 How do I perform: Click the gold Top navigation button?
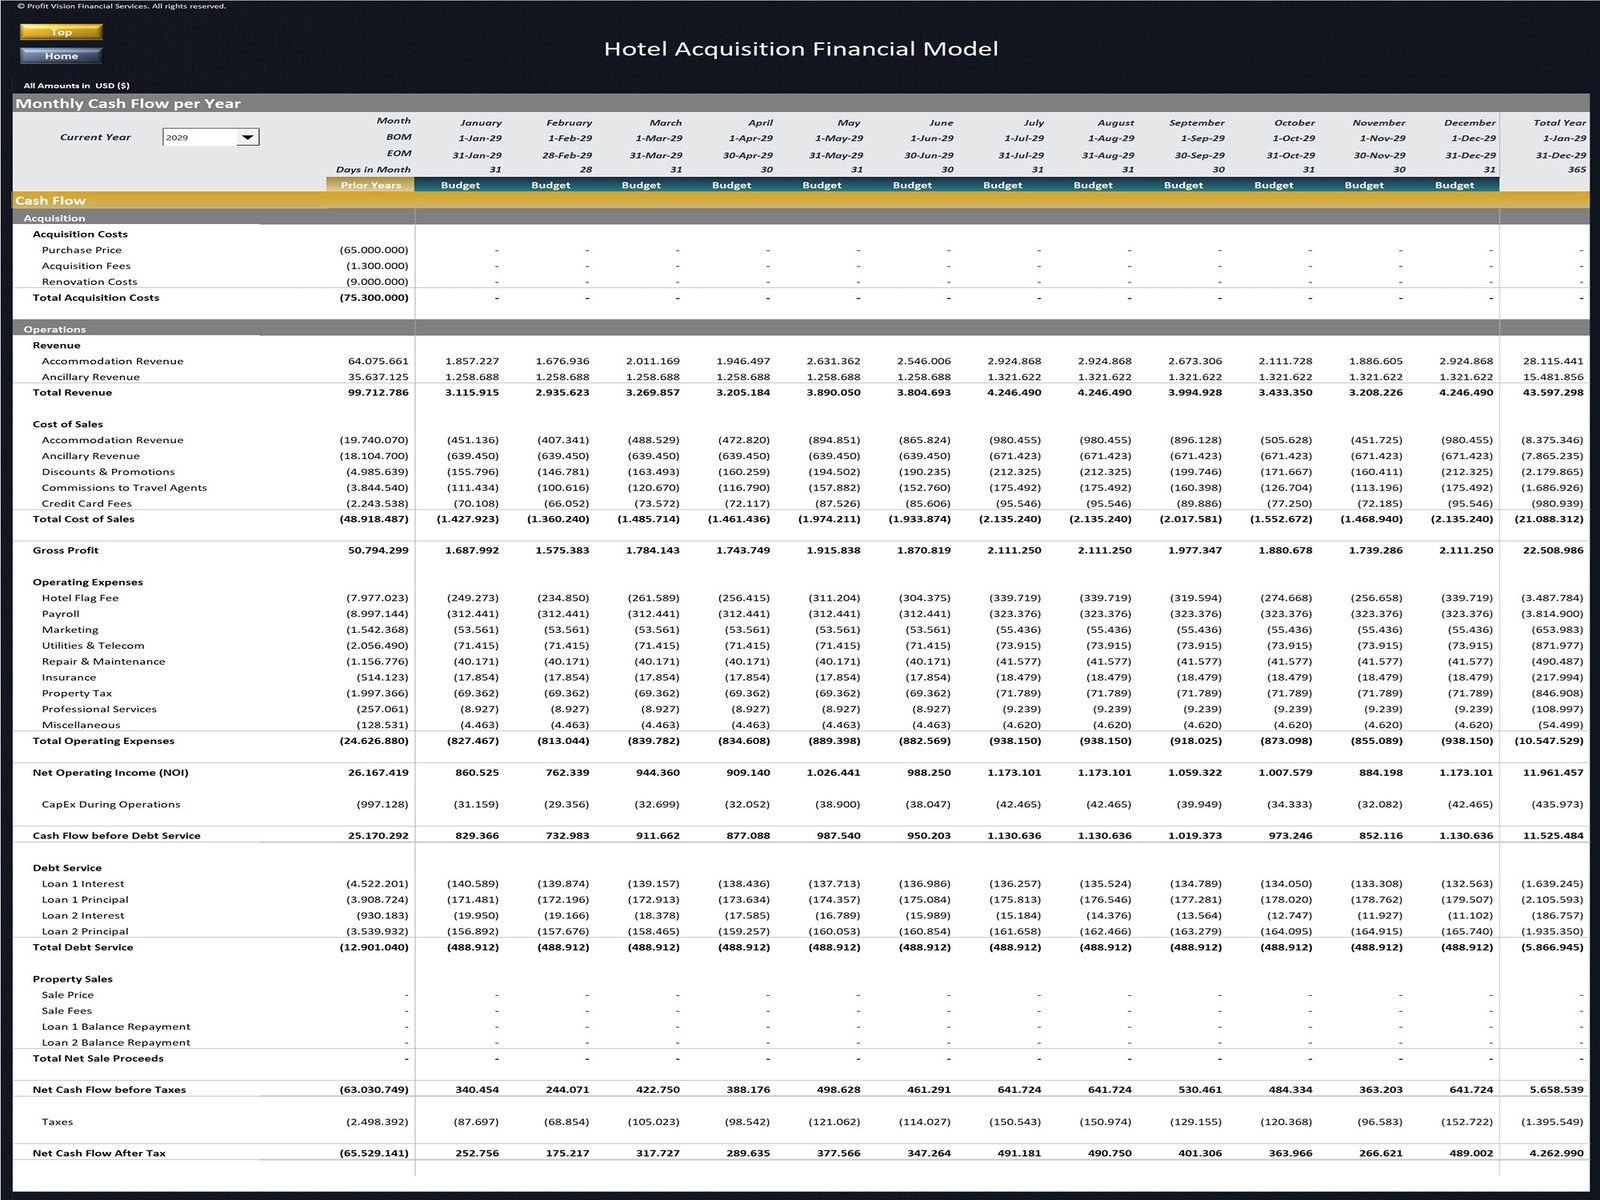click(x=61, y=32)
